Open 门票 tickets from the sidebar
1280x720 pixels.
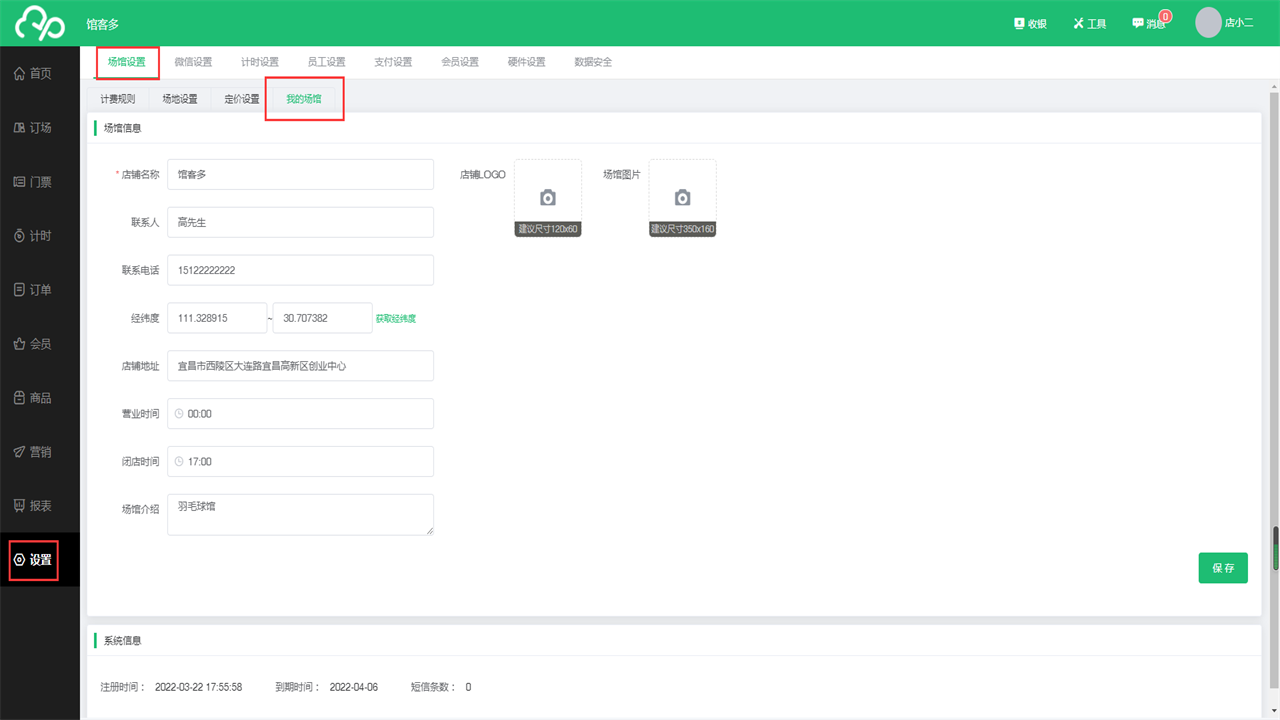(40, 182)
